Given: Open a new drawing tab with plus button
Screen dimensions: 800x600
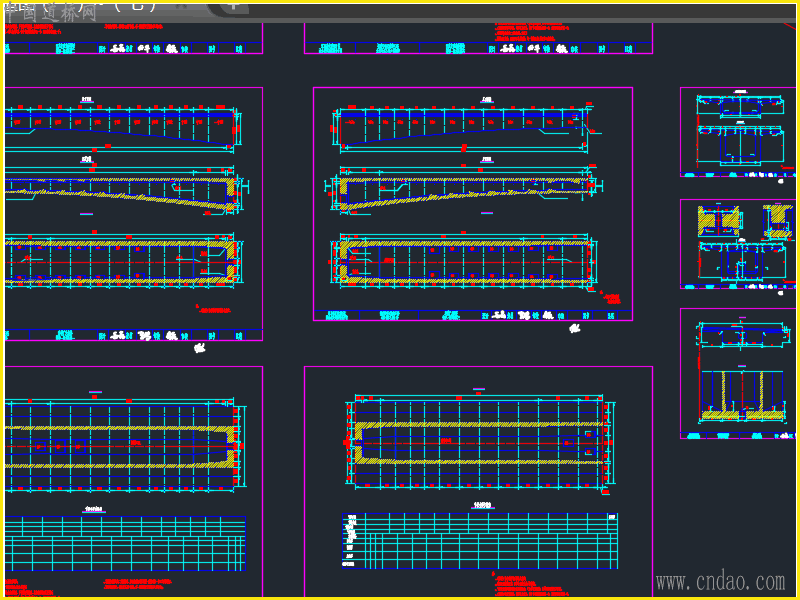Looking at the screenshot, I should pyautogui.click(x=233, y=7).
